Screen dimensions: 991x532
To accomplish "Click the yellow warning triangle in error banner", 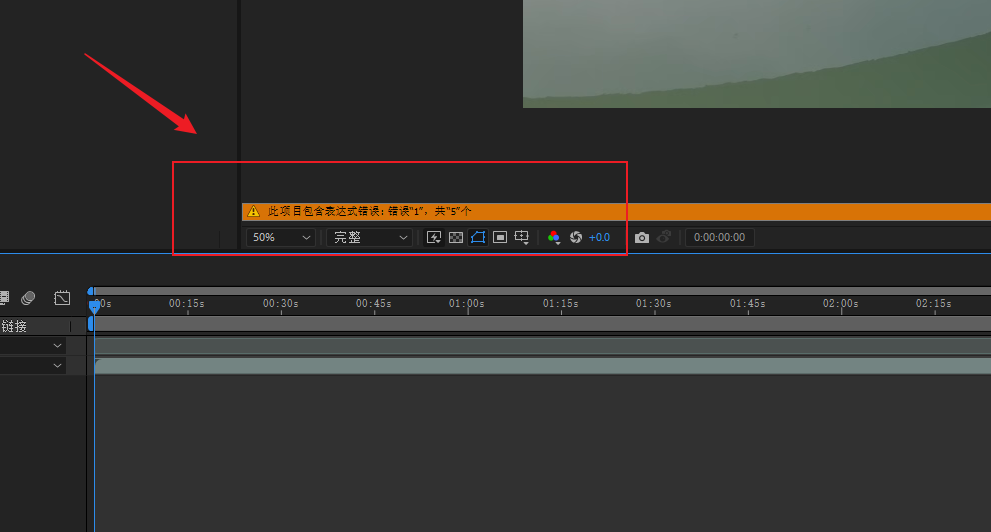I will tap(253, 211).
